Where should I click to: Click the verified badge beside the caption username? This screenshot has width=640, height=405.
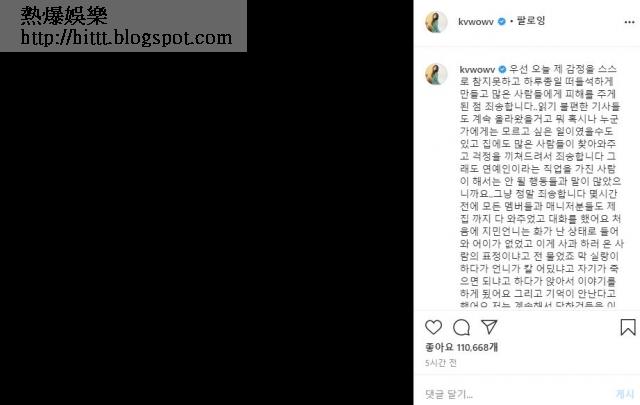(502, 69)
